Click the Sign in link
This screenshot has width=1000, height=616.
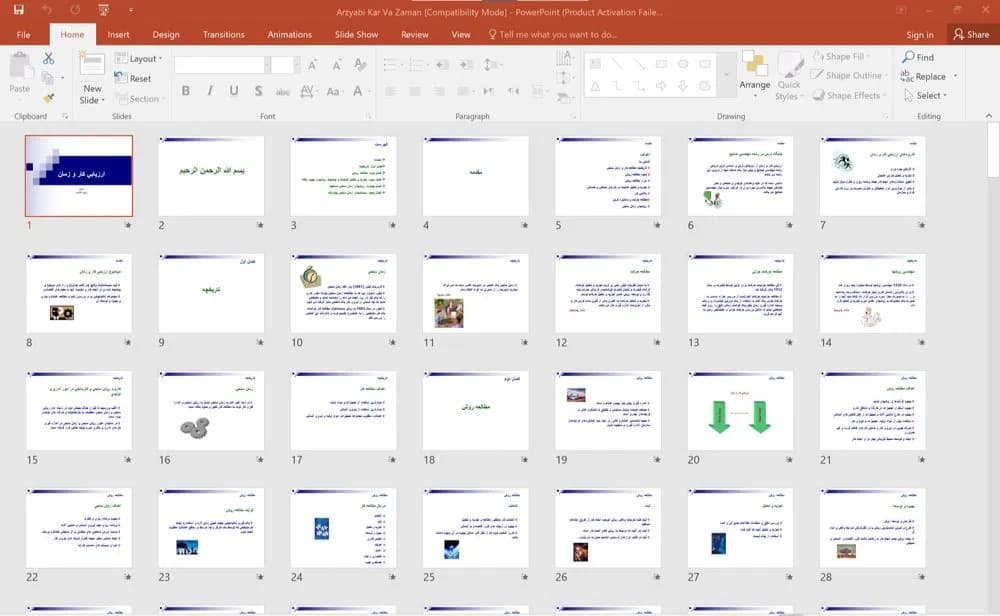[x=920, y=34]
